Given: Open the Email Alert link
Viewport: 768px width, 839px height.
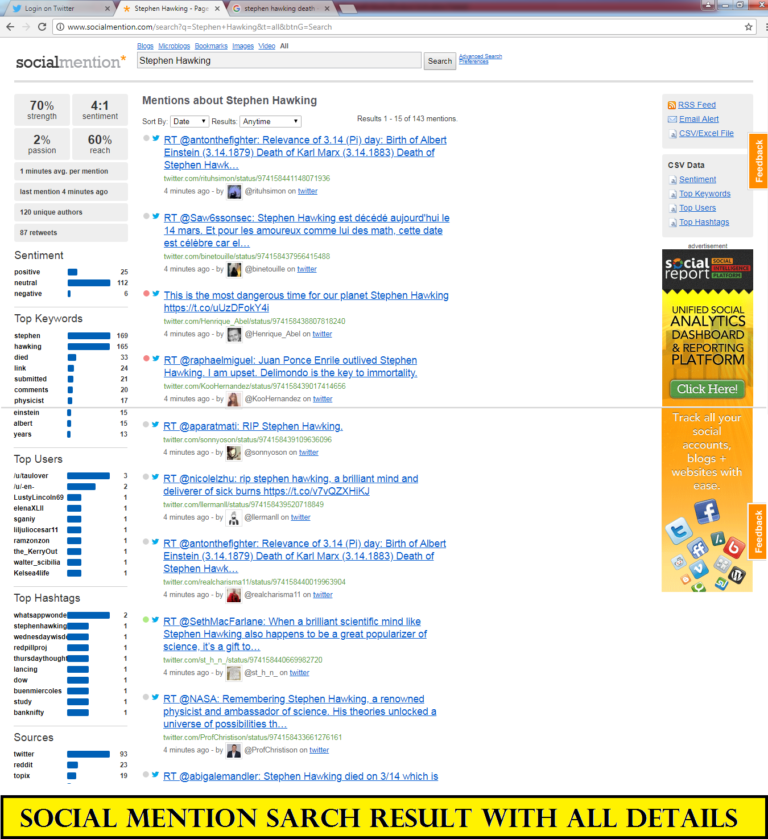Looking at the screenshot, I should (x=699, y=119).
